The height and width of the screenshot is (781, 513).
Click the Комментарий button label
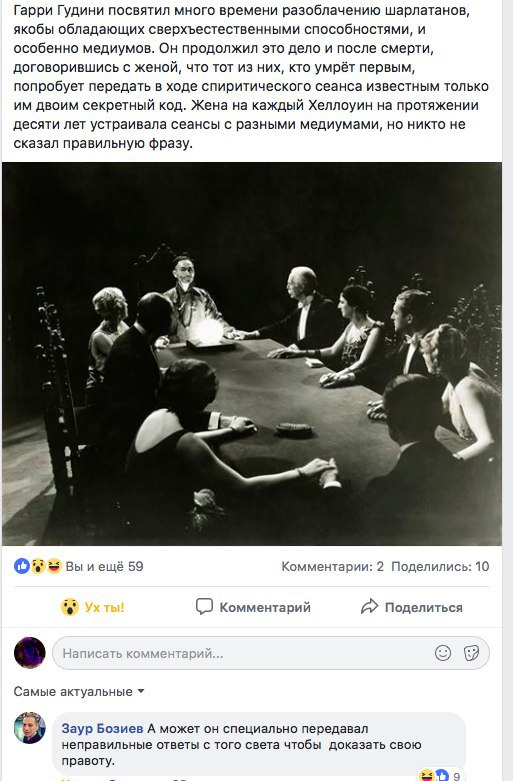pyautogui.click(x=265, y=608)
